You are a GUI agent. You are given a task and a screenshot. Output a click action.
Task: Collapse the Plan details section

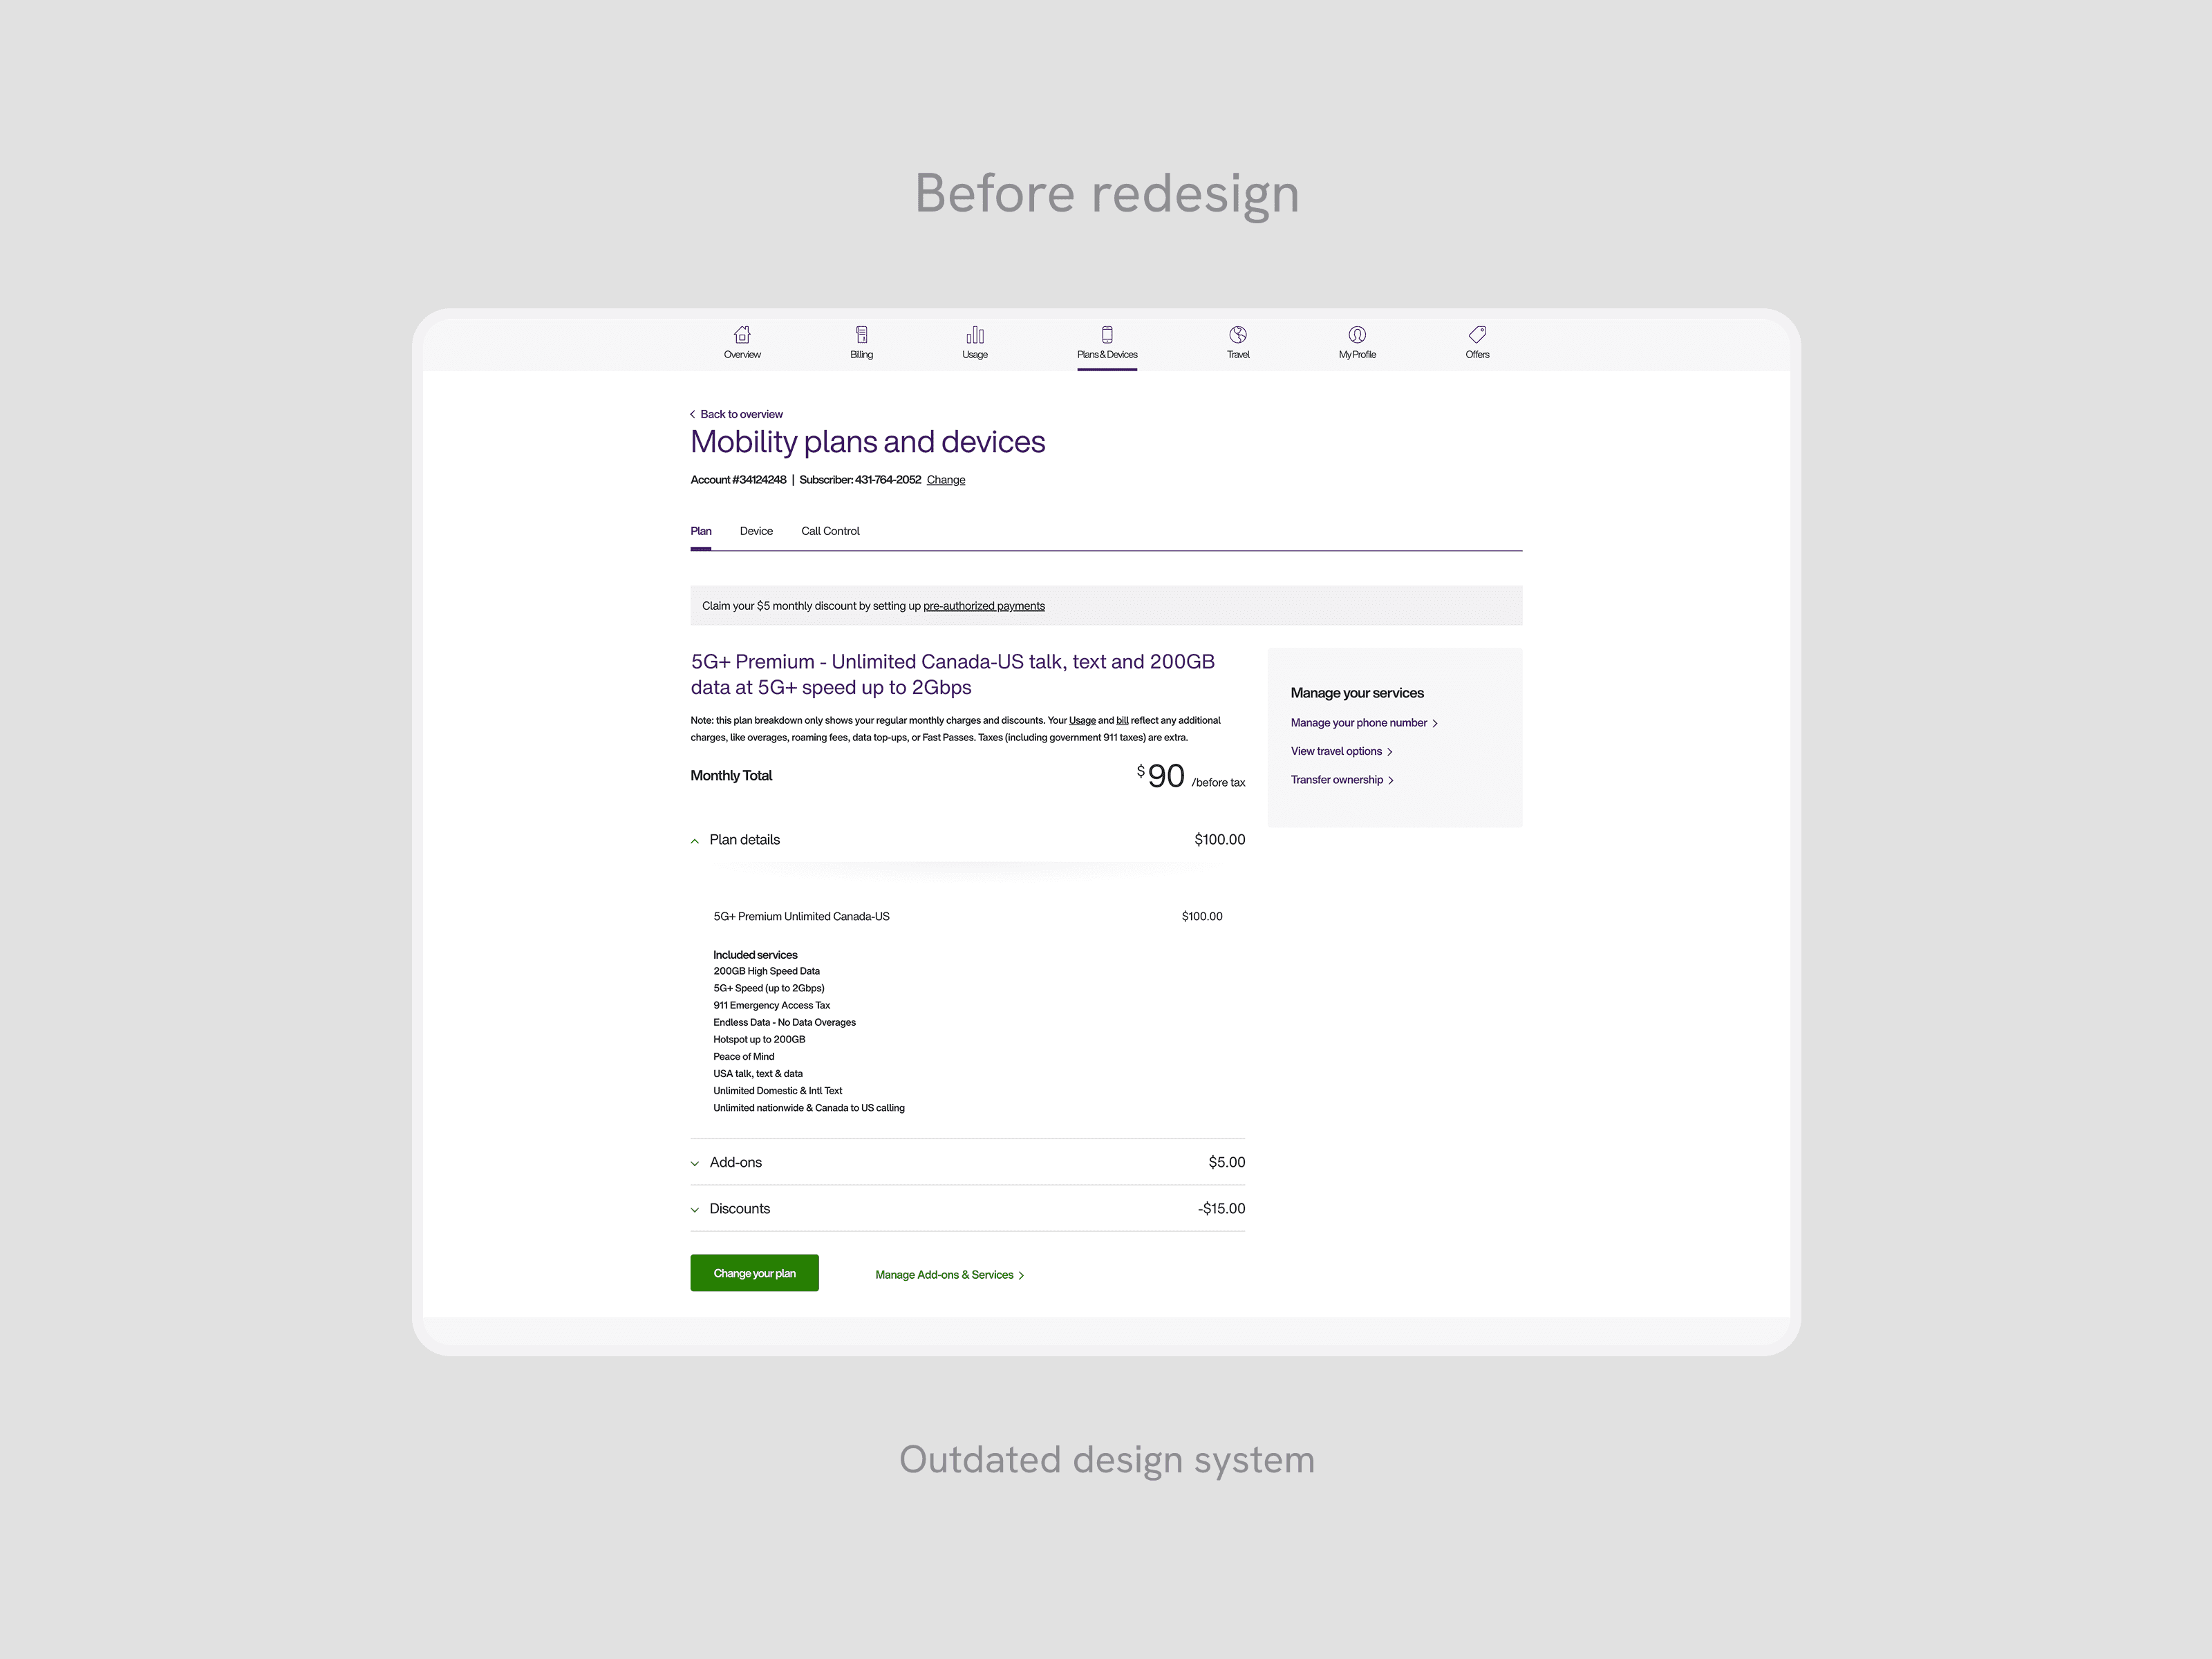click(x=695, y=841)
